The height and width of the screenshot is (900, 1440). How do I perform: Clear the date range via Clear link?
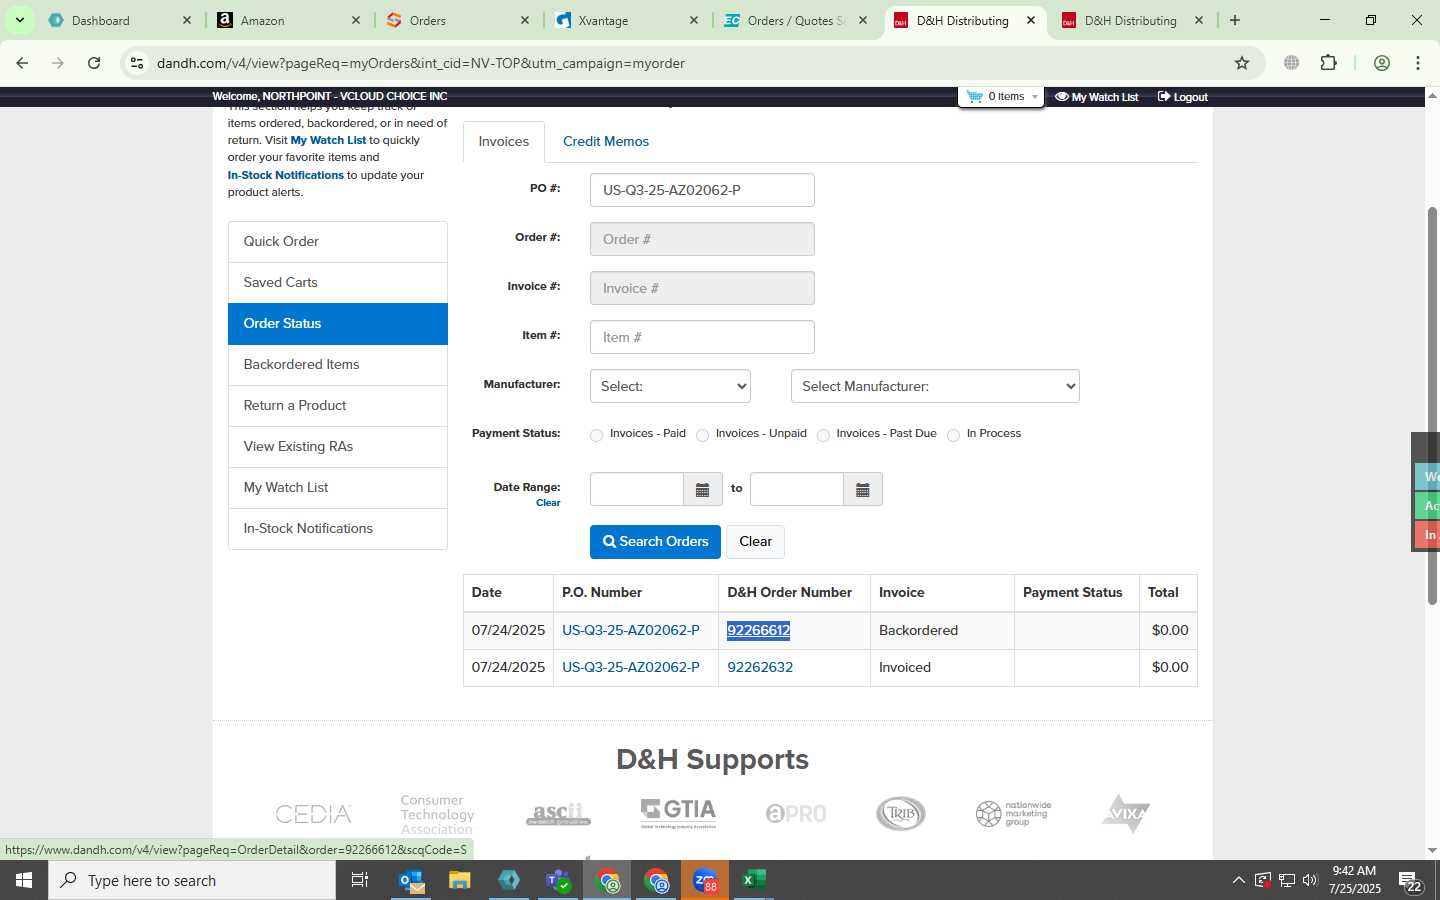click(x=548, y=503)
